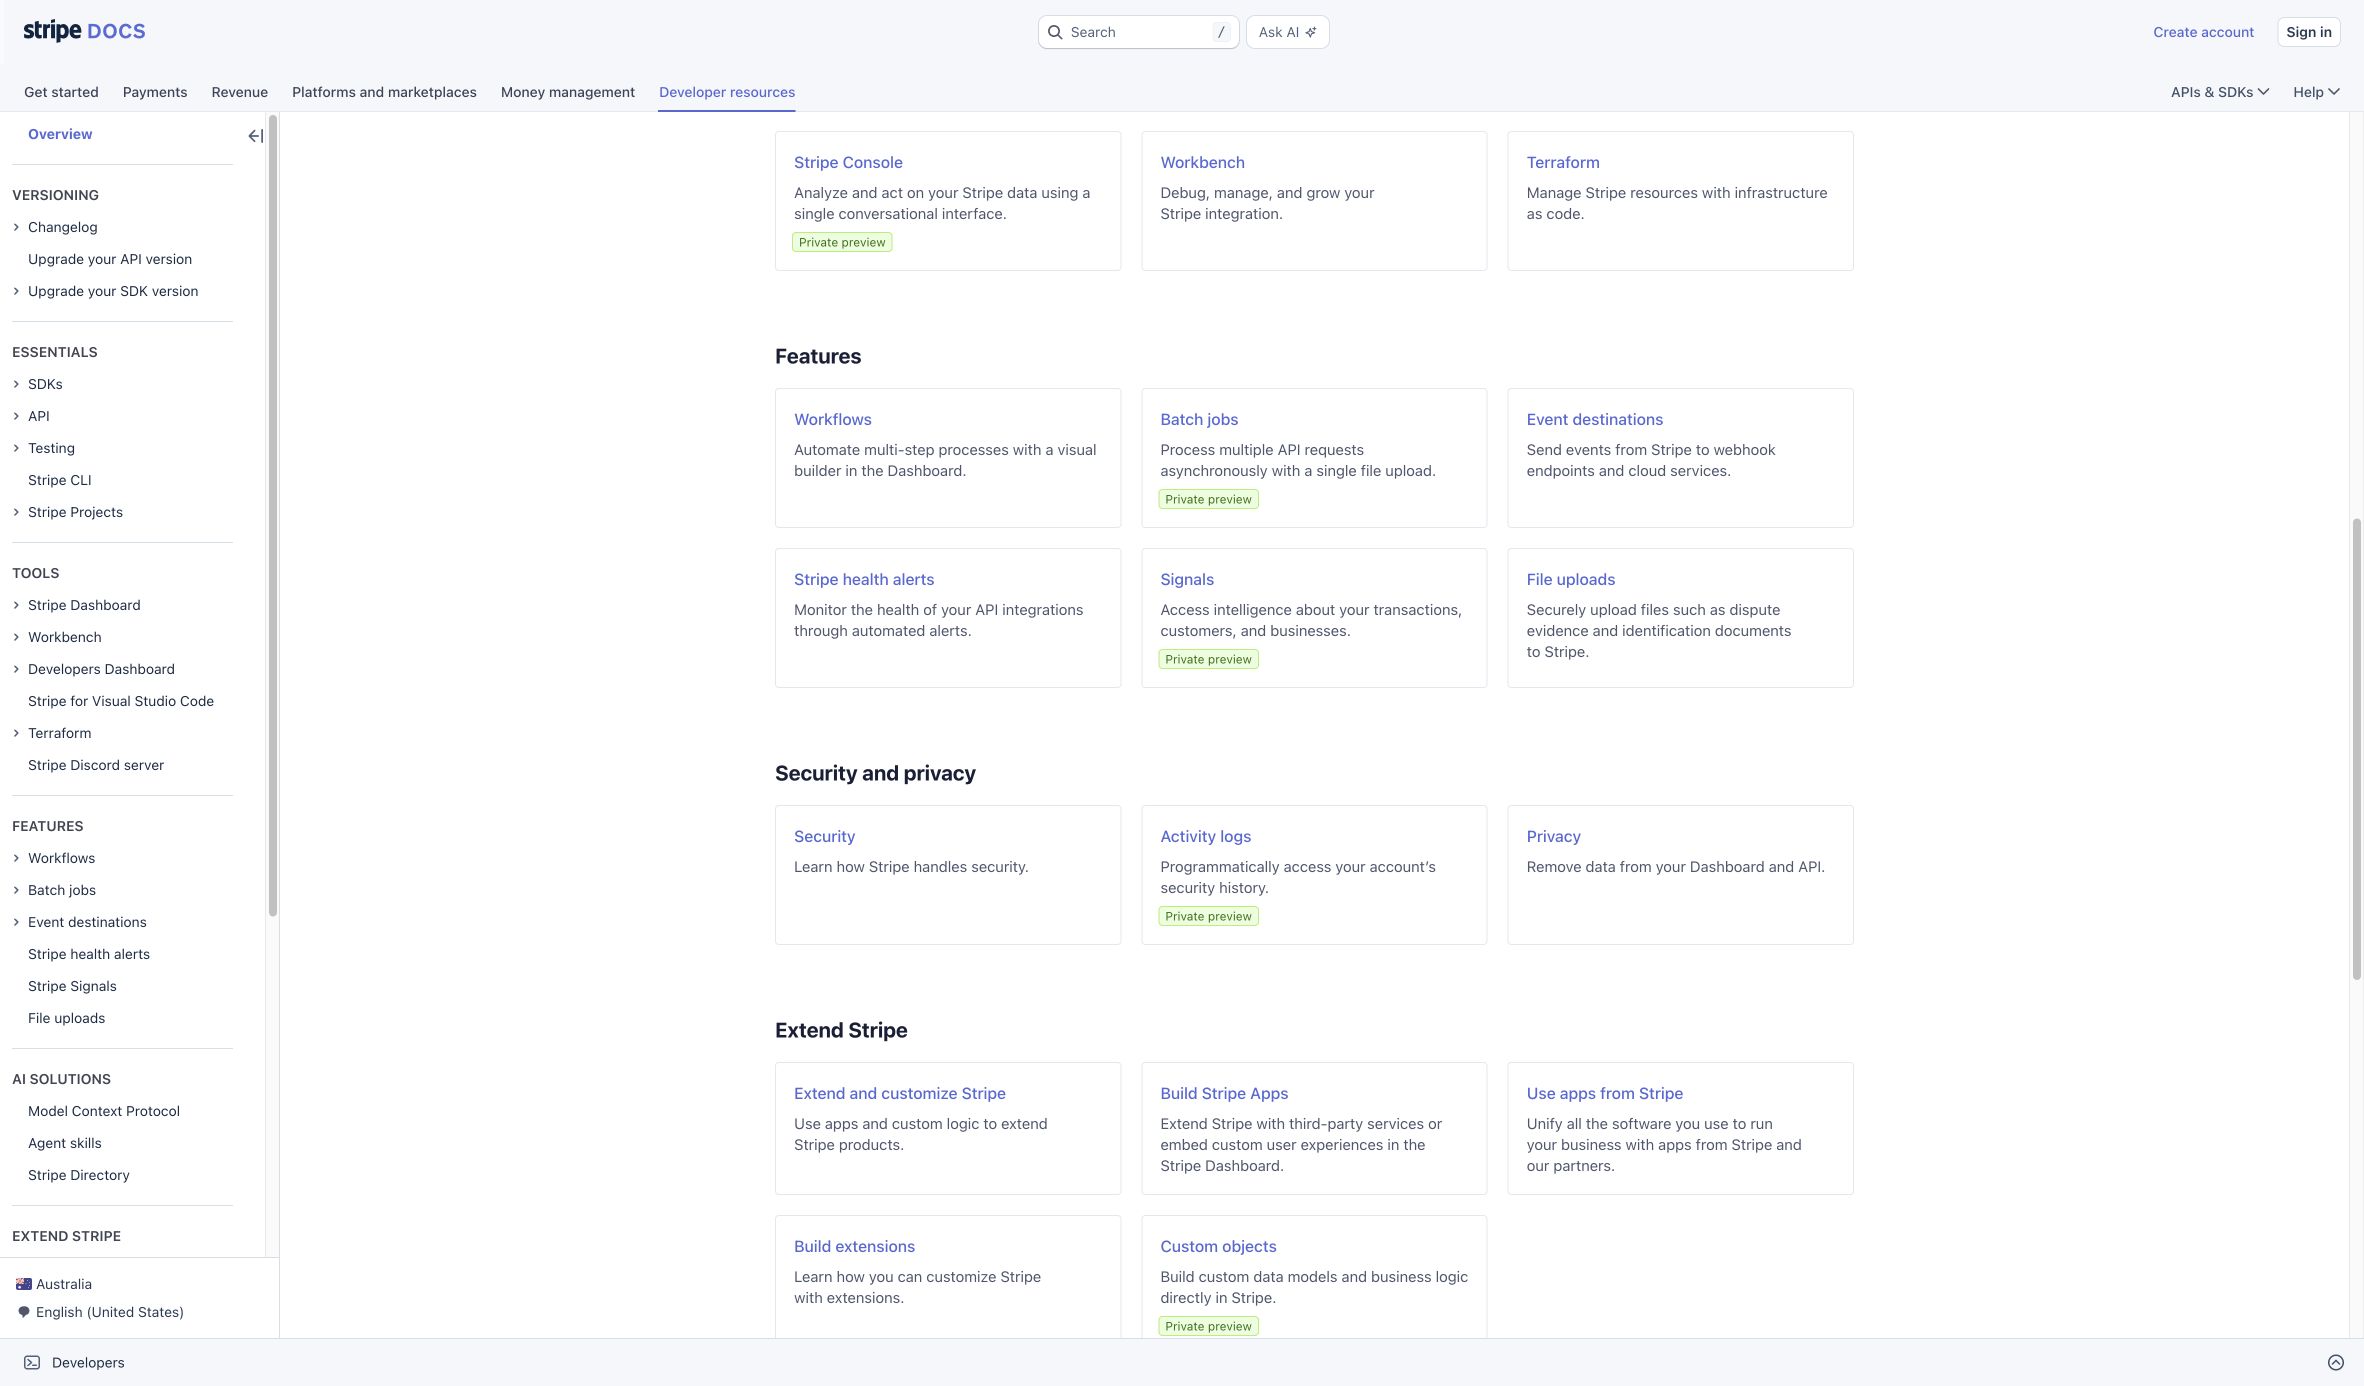2364x1386 pixels.
Task: Open the Stripe Console card link
Action: point(848,162)
